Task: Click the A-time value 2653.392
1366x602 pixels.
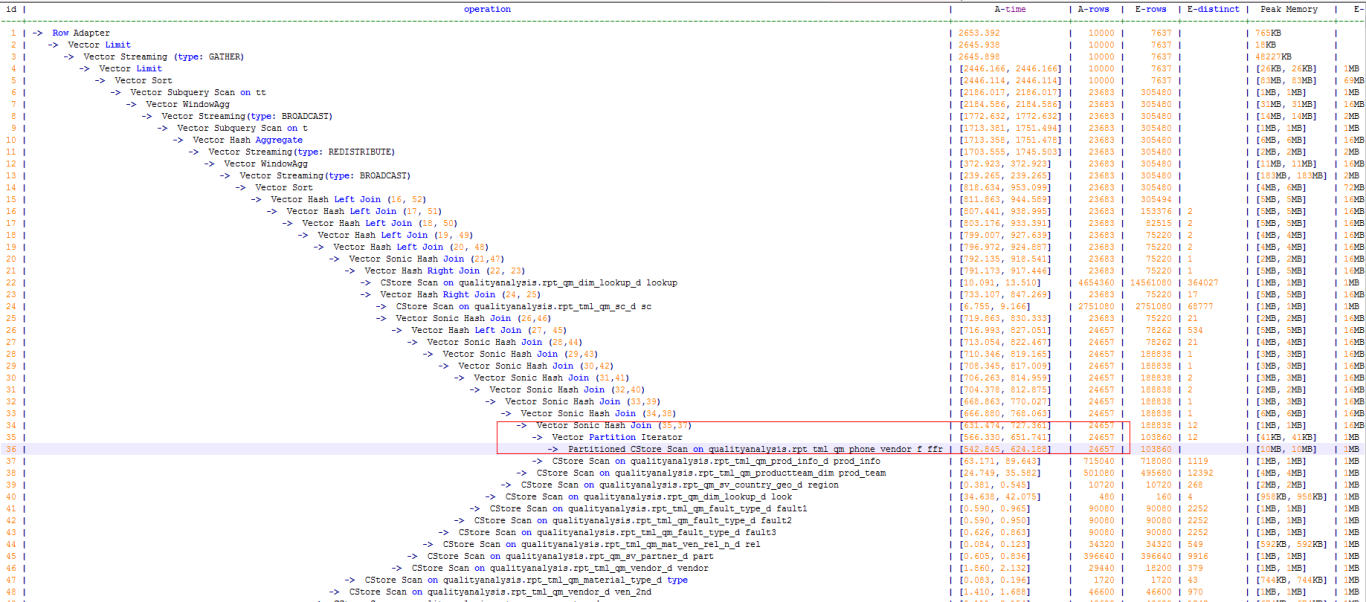Action: tap(980, 33)
